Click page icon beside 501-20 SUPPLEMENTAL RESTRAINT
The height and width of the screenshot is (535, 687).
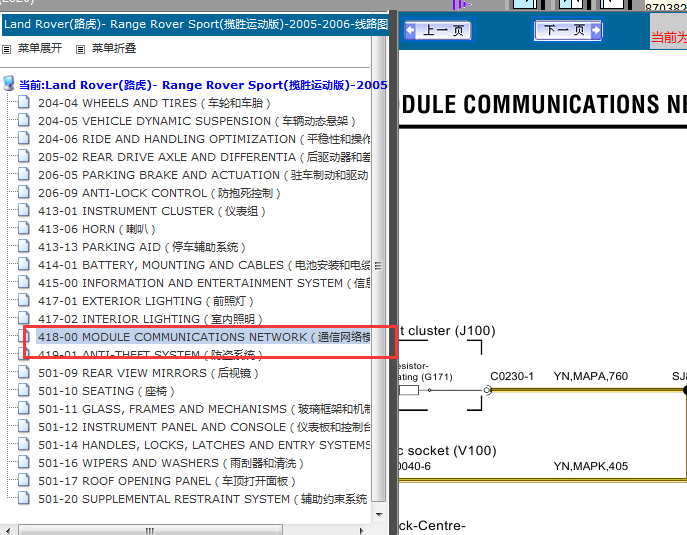[24, 498]
